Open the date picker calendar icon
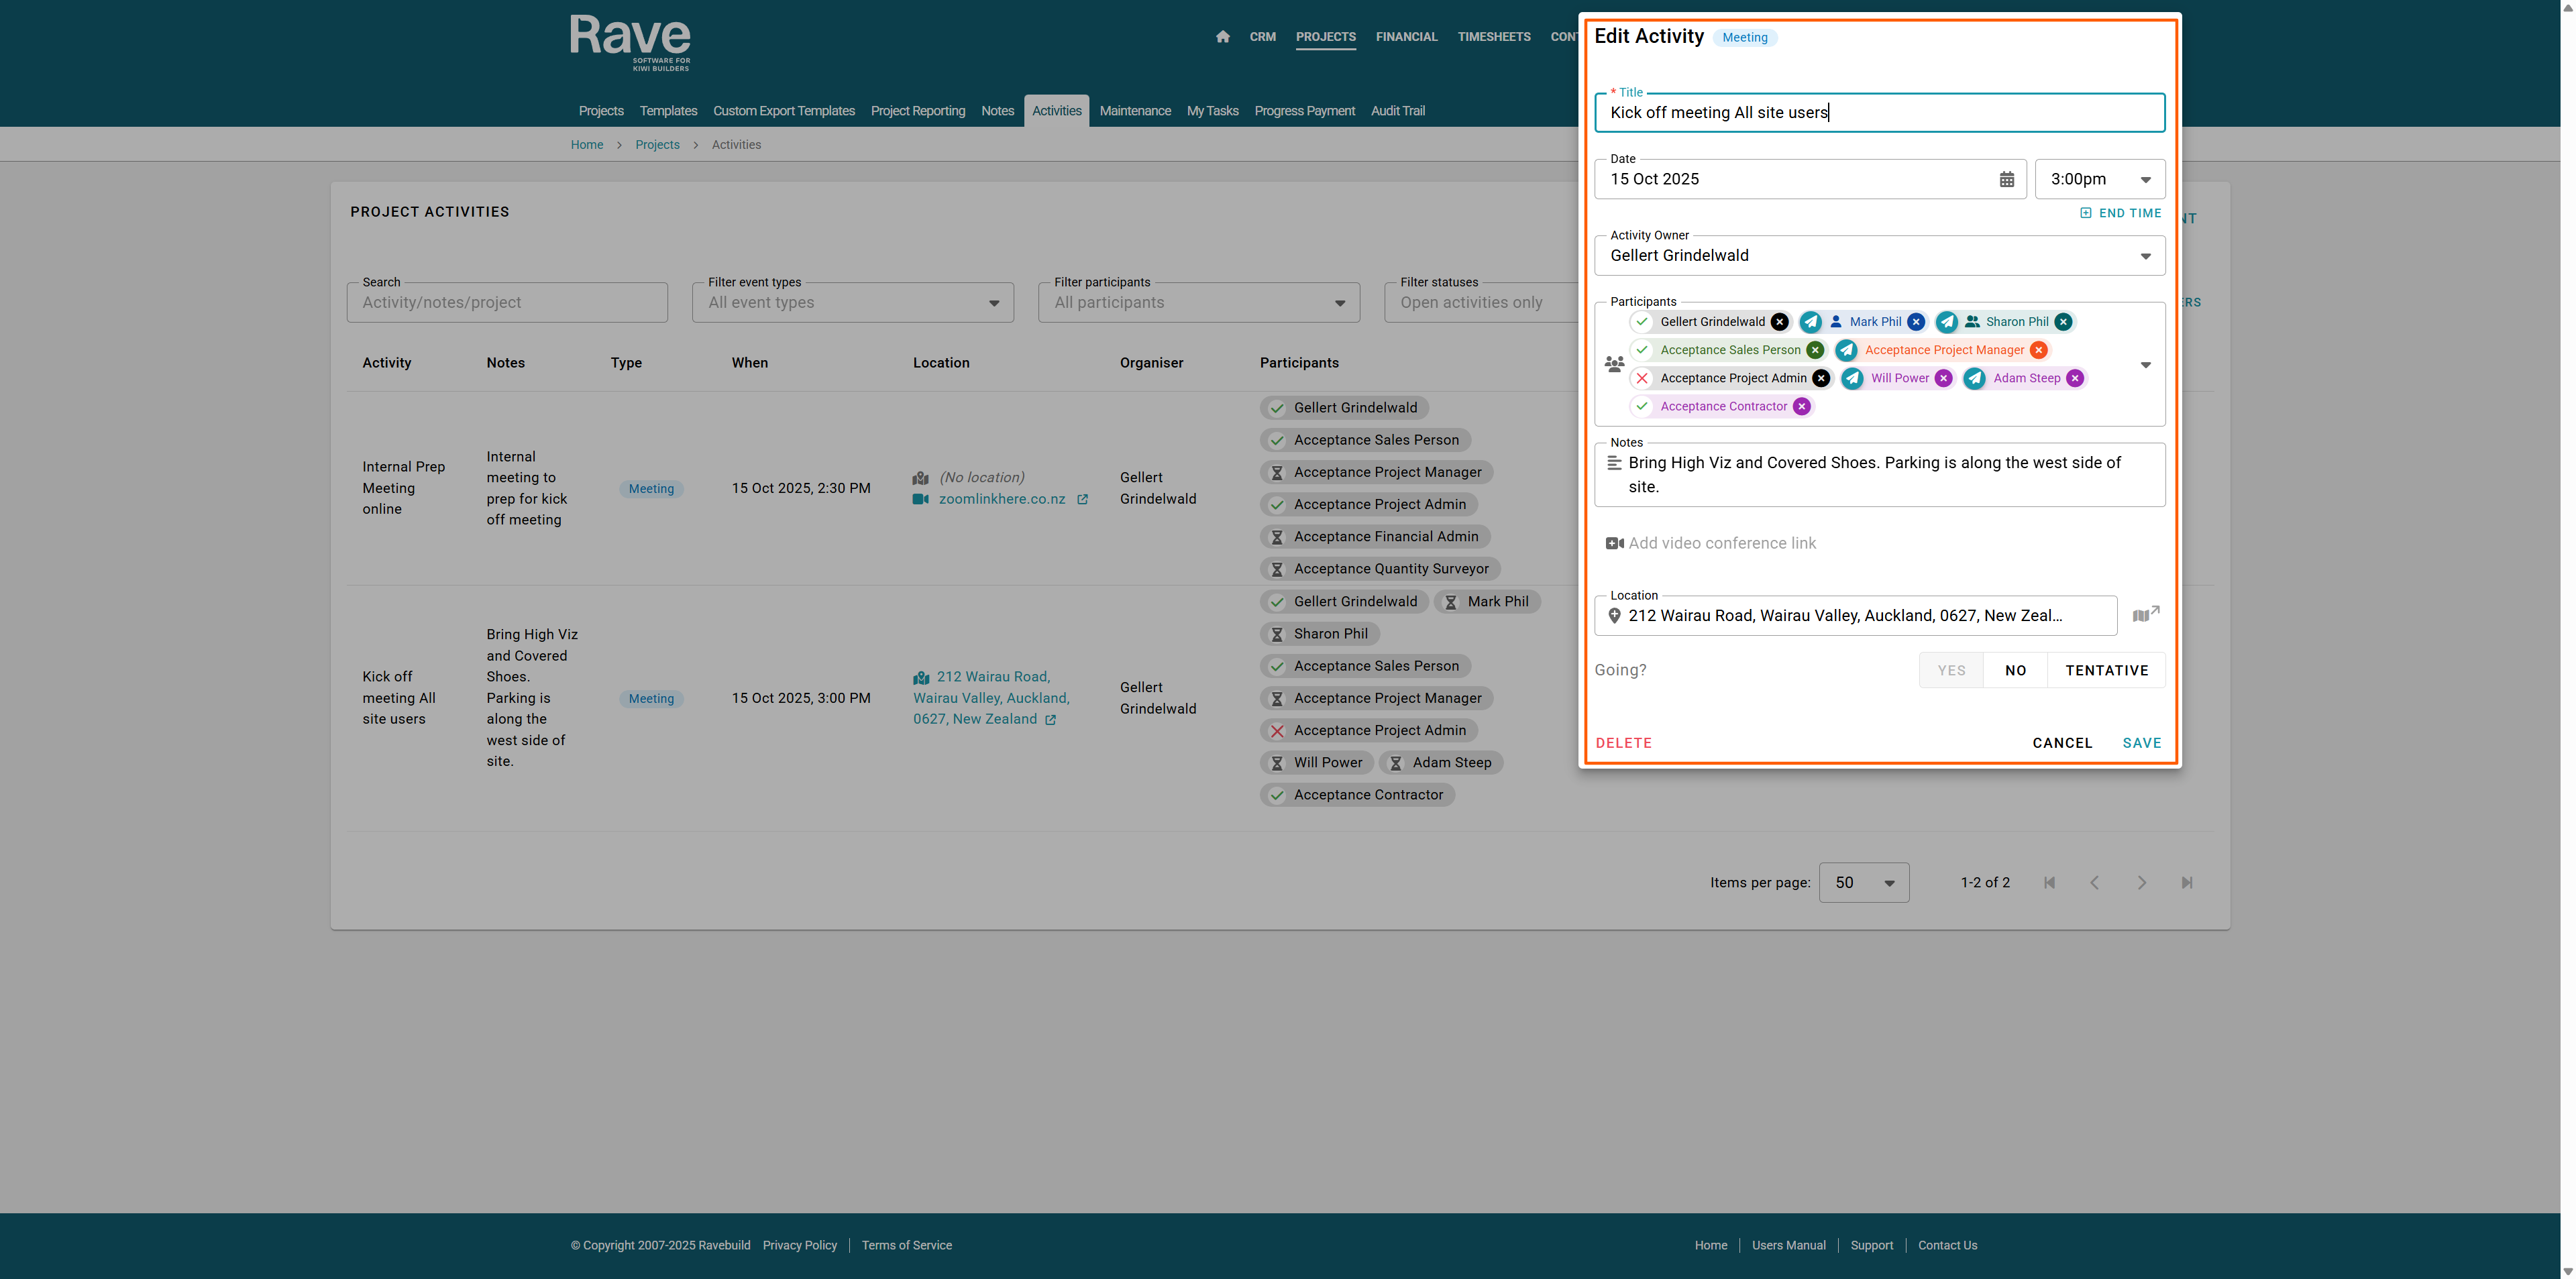This screenshot has height=1279, width=2576. 2006,180
